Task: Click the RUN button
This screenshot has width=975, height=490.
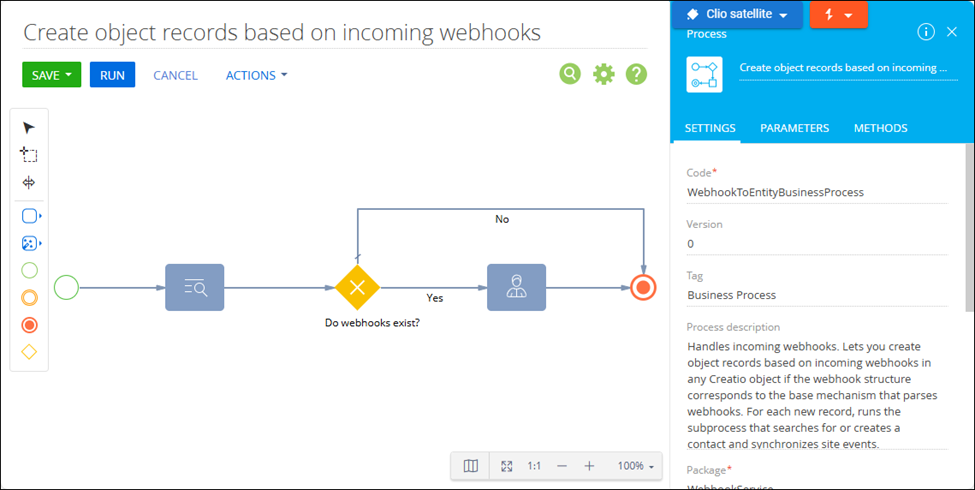Action: click(112, 75)
